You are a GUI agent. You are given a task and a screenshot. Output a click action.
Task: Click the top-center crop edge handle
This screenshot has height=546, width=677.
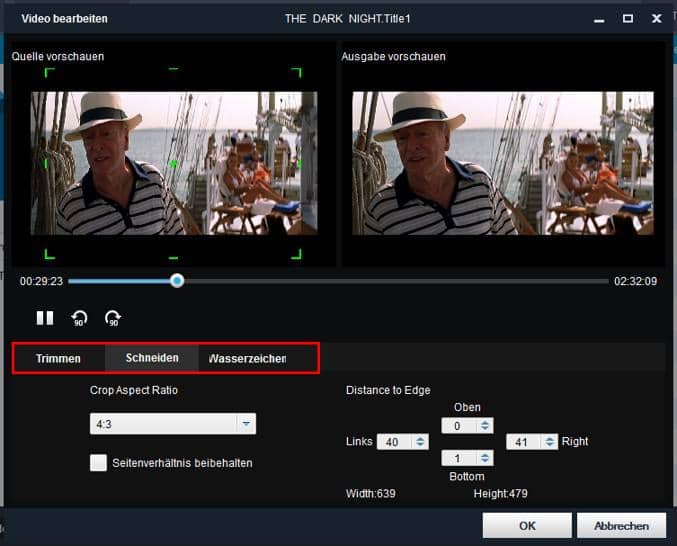pyautogui.click(x=173, y=69)
